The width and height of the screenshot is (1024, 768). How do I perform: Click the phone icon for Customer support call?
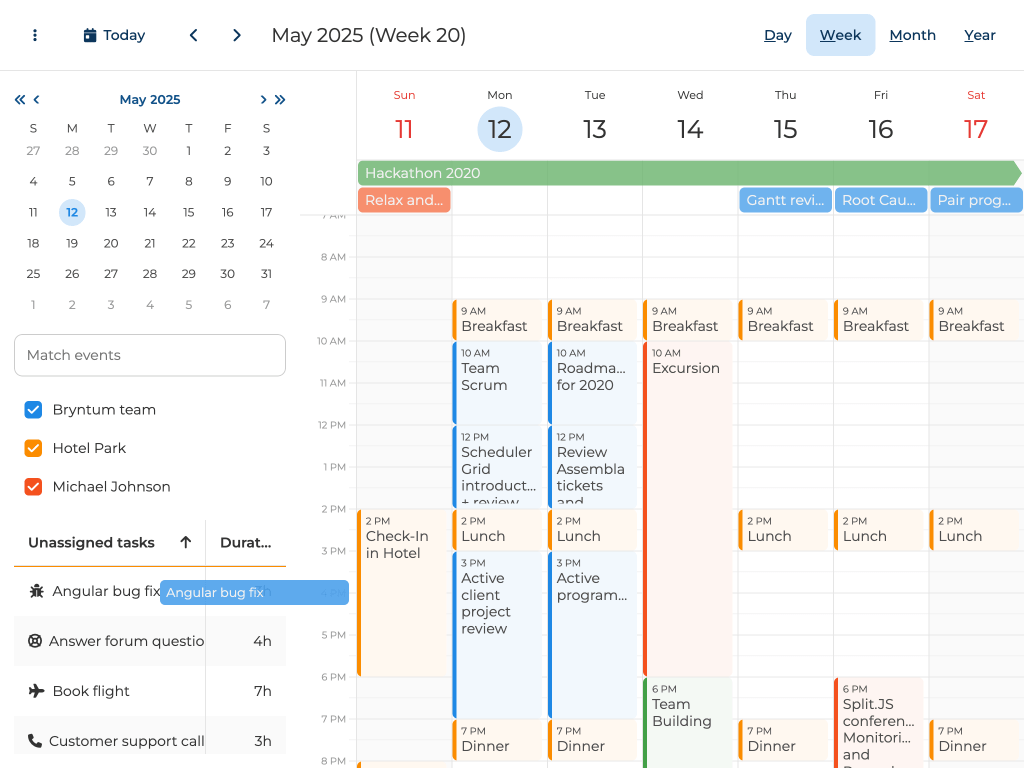35,741
